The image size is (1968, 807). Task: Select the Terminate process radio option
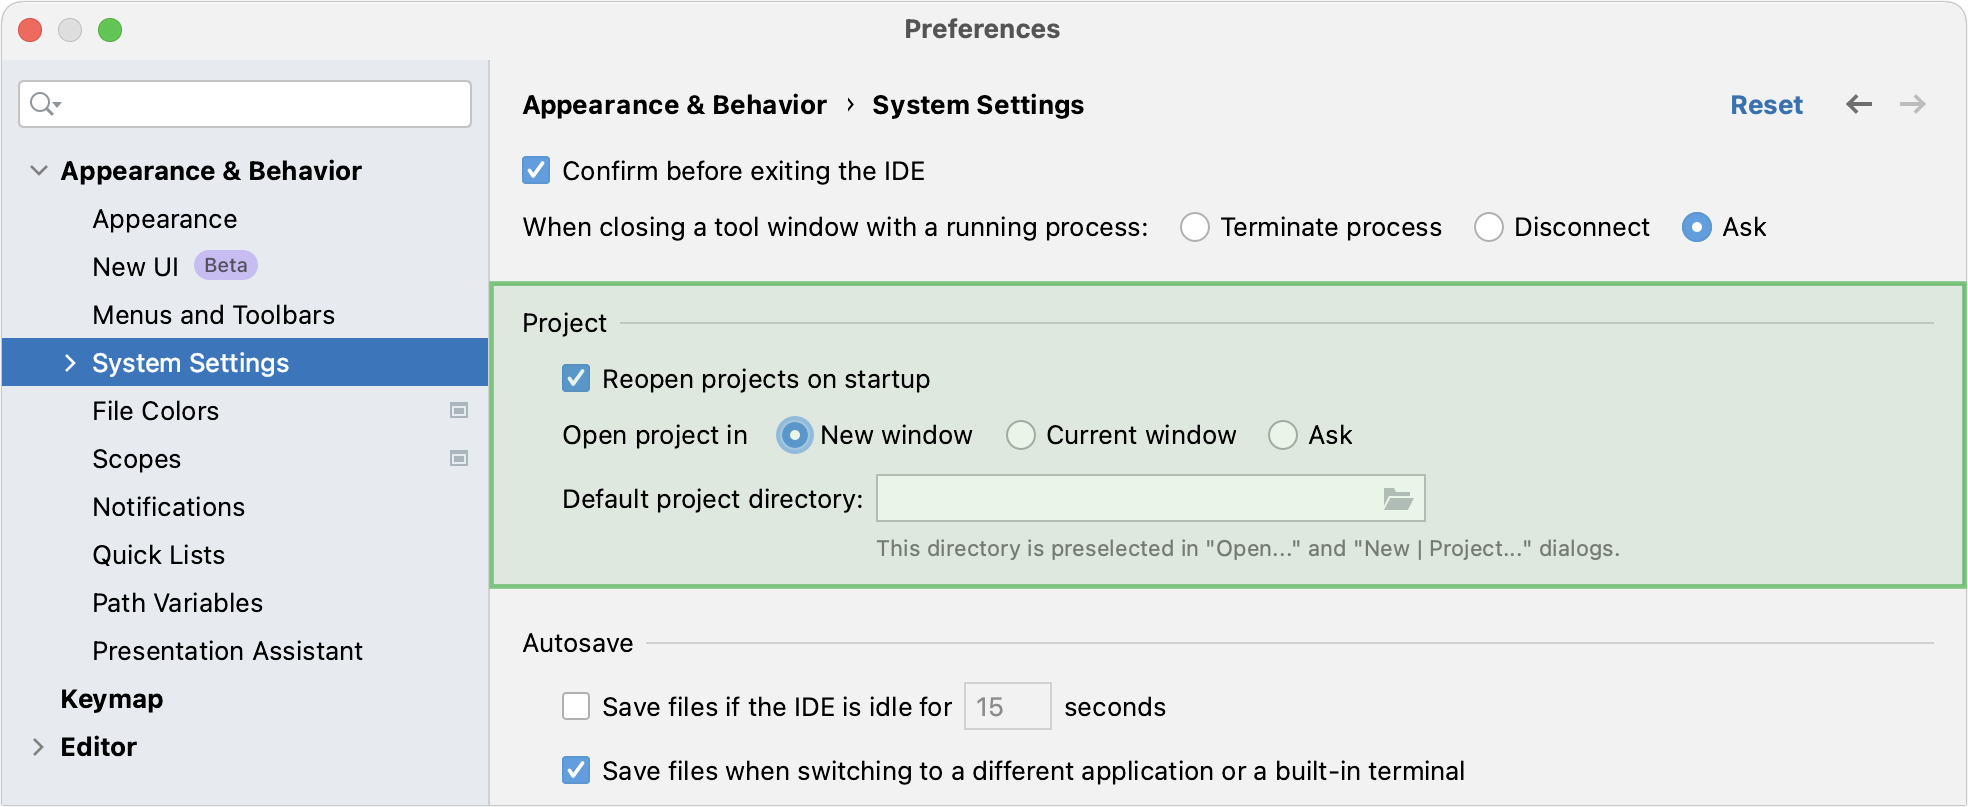[x=1195, y=227]
